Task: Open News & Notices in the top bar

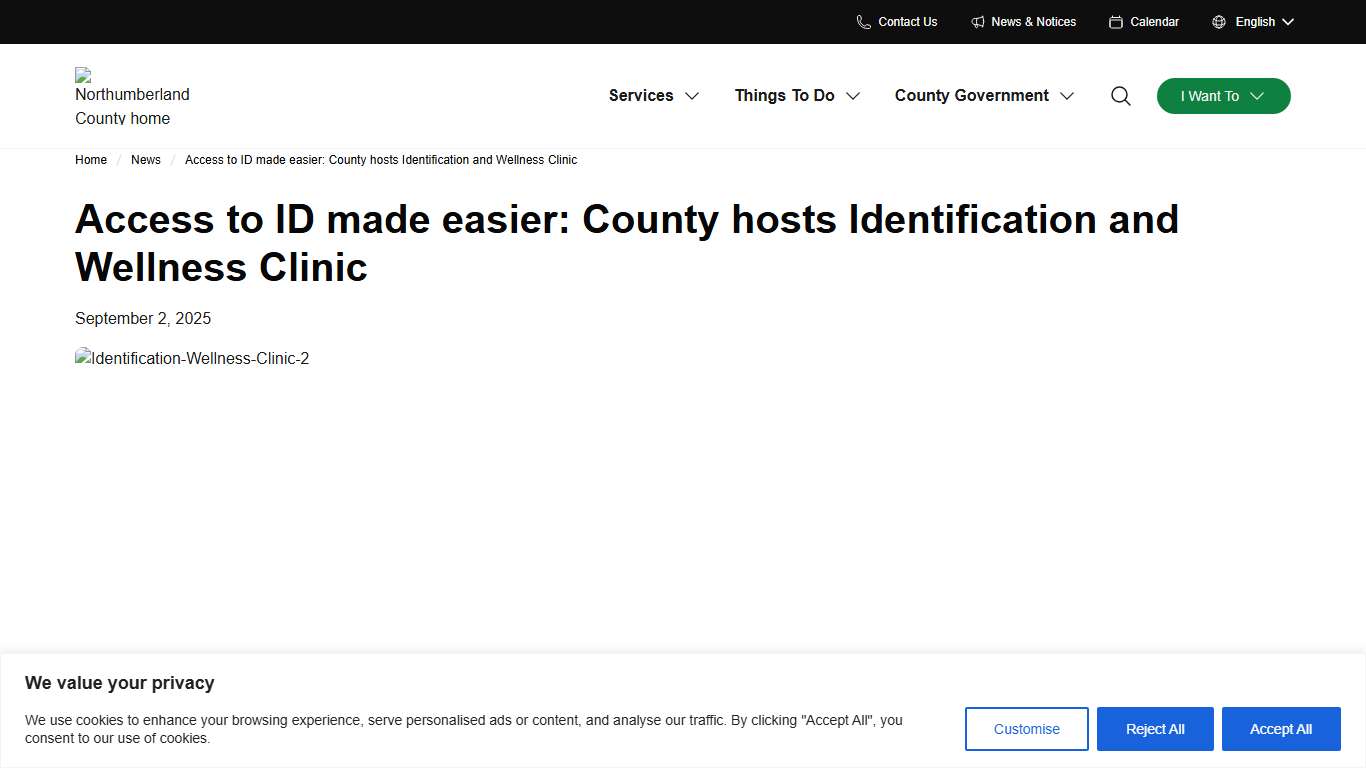Action: click(x=1034, y=22)
